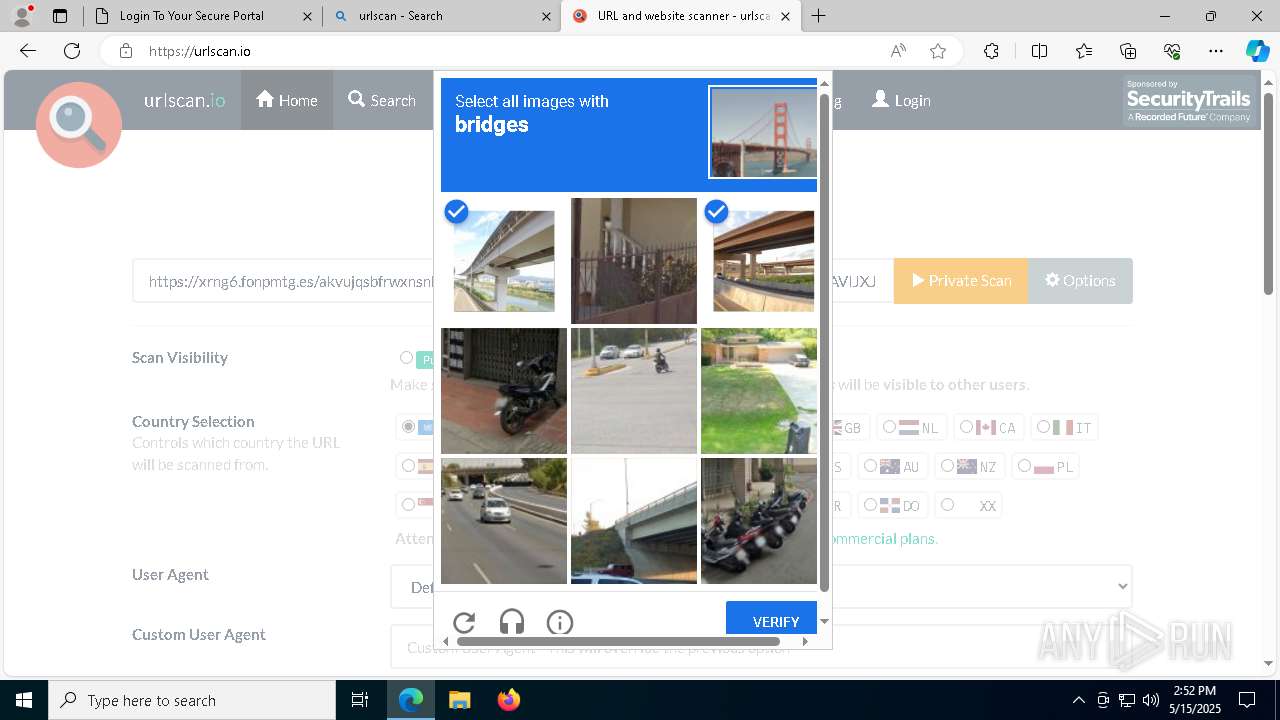The image size is (1280, 720).
Task: Open a new browser tab
Action: tap(819, 16)
